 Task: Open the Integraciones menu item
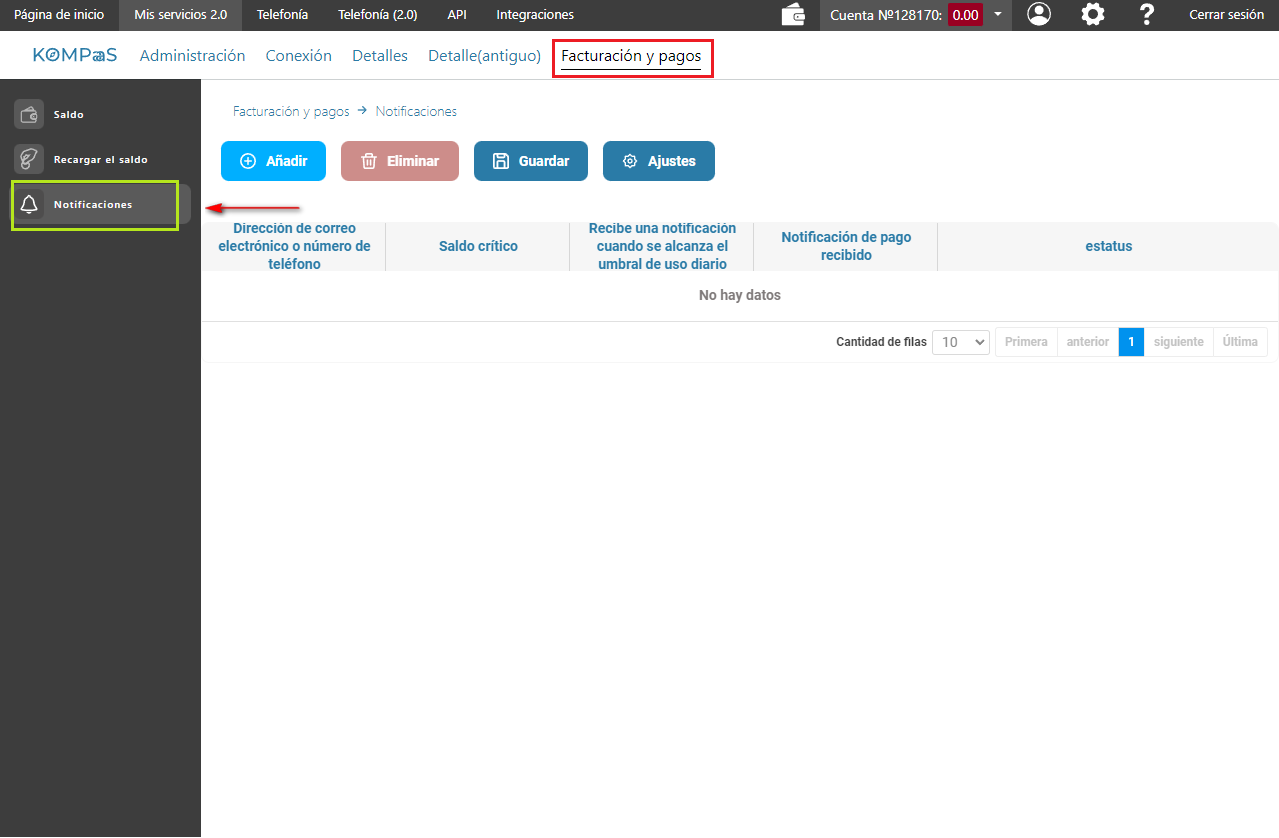(535, 15)
